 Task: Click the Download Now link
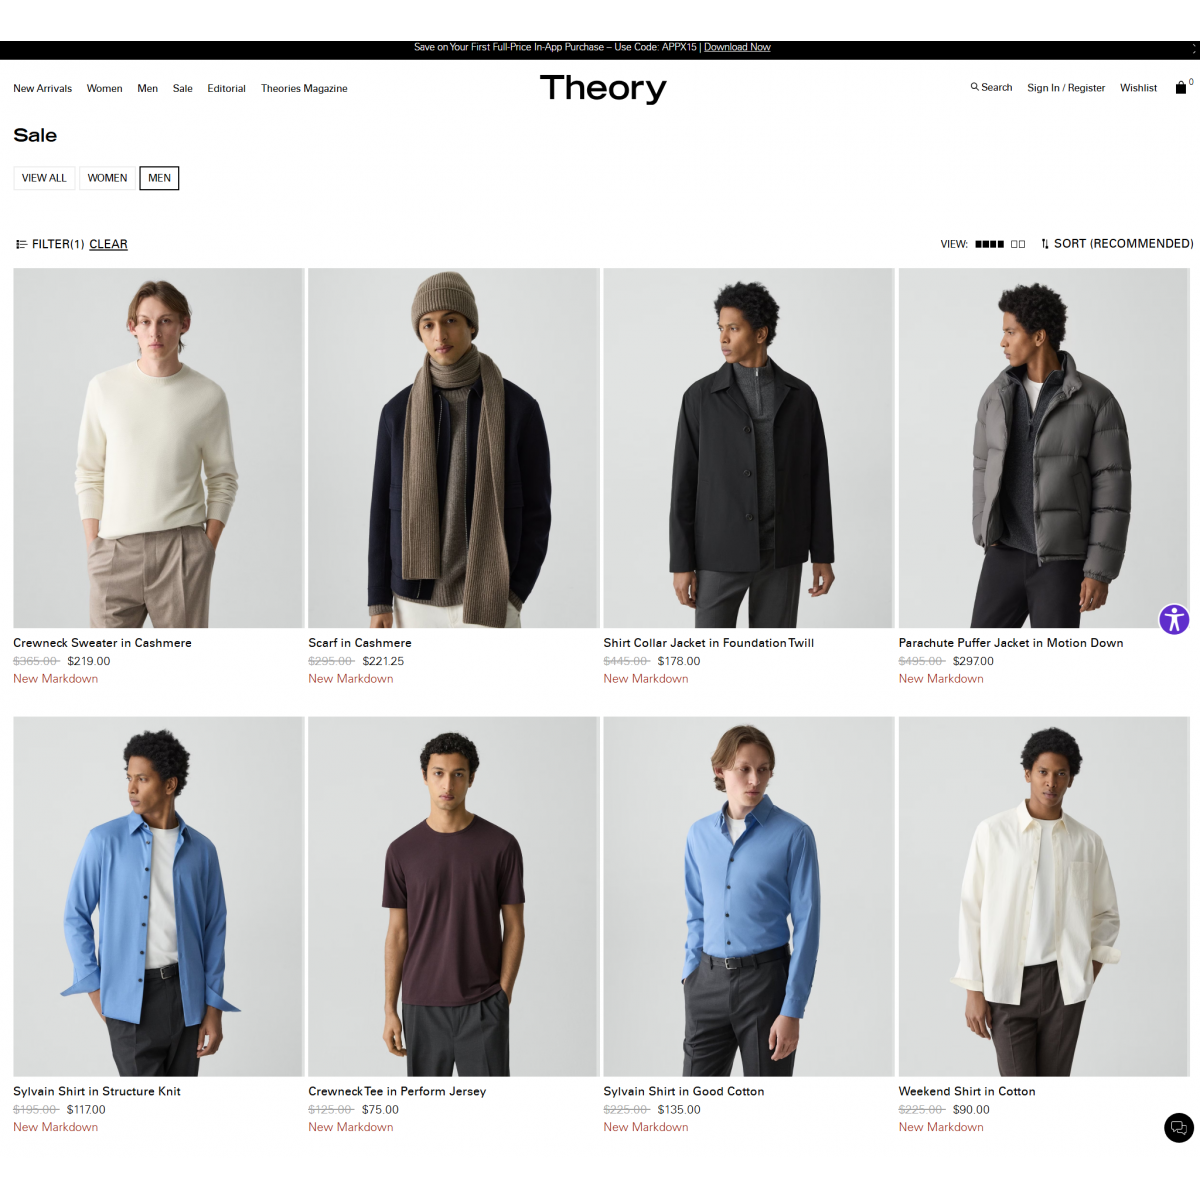pos(737,47)
